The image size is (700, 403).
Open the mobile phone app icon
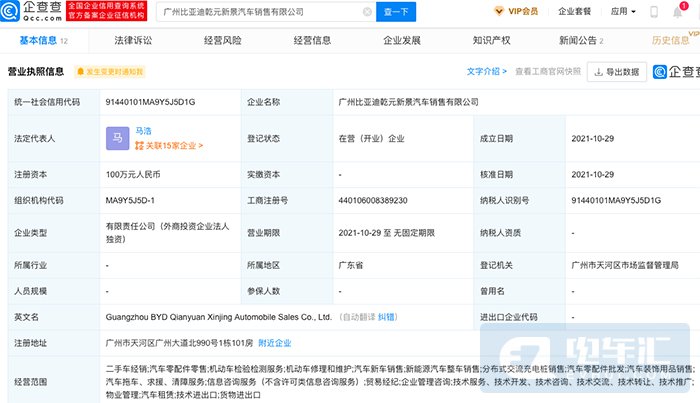coord(654,12)
